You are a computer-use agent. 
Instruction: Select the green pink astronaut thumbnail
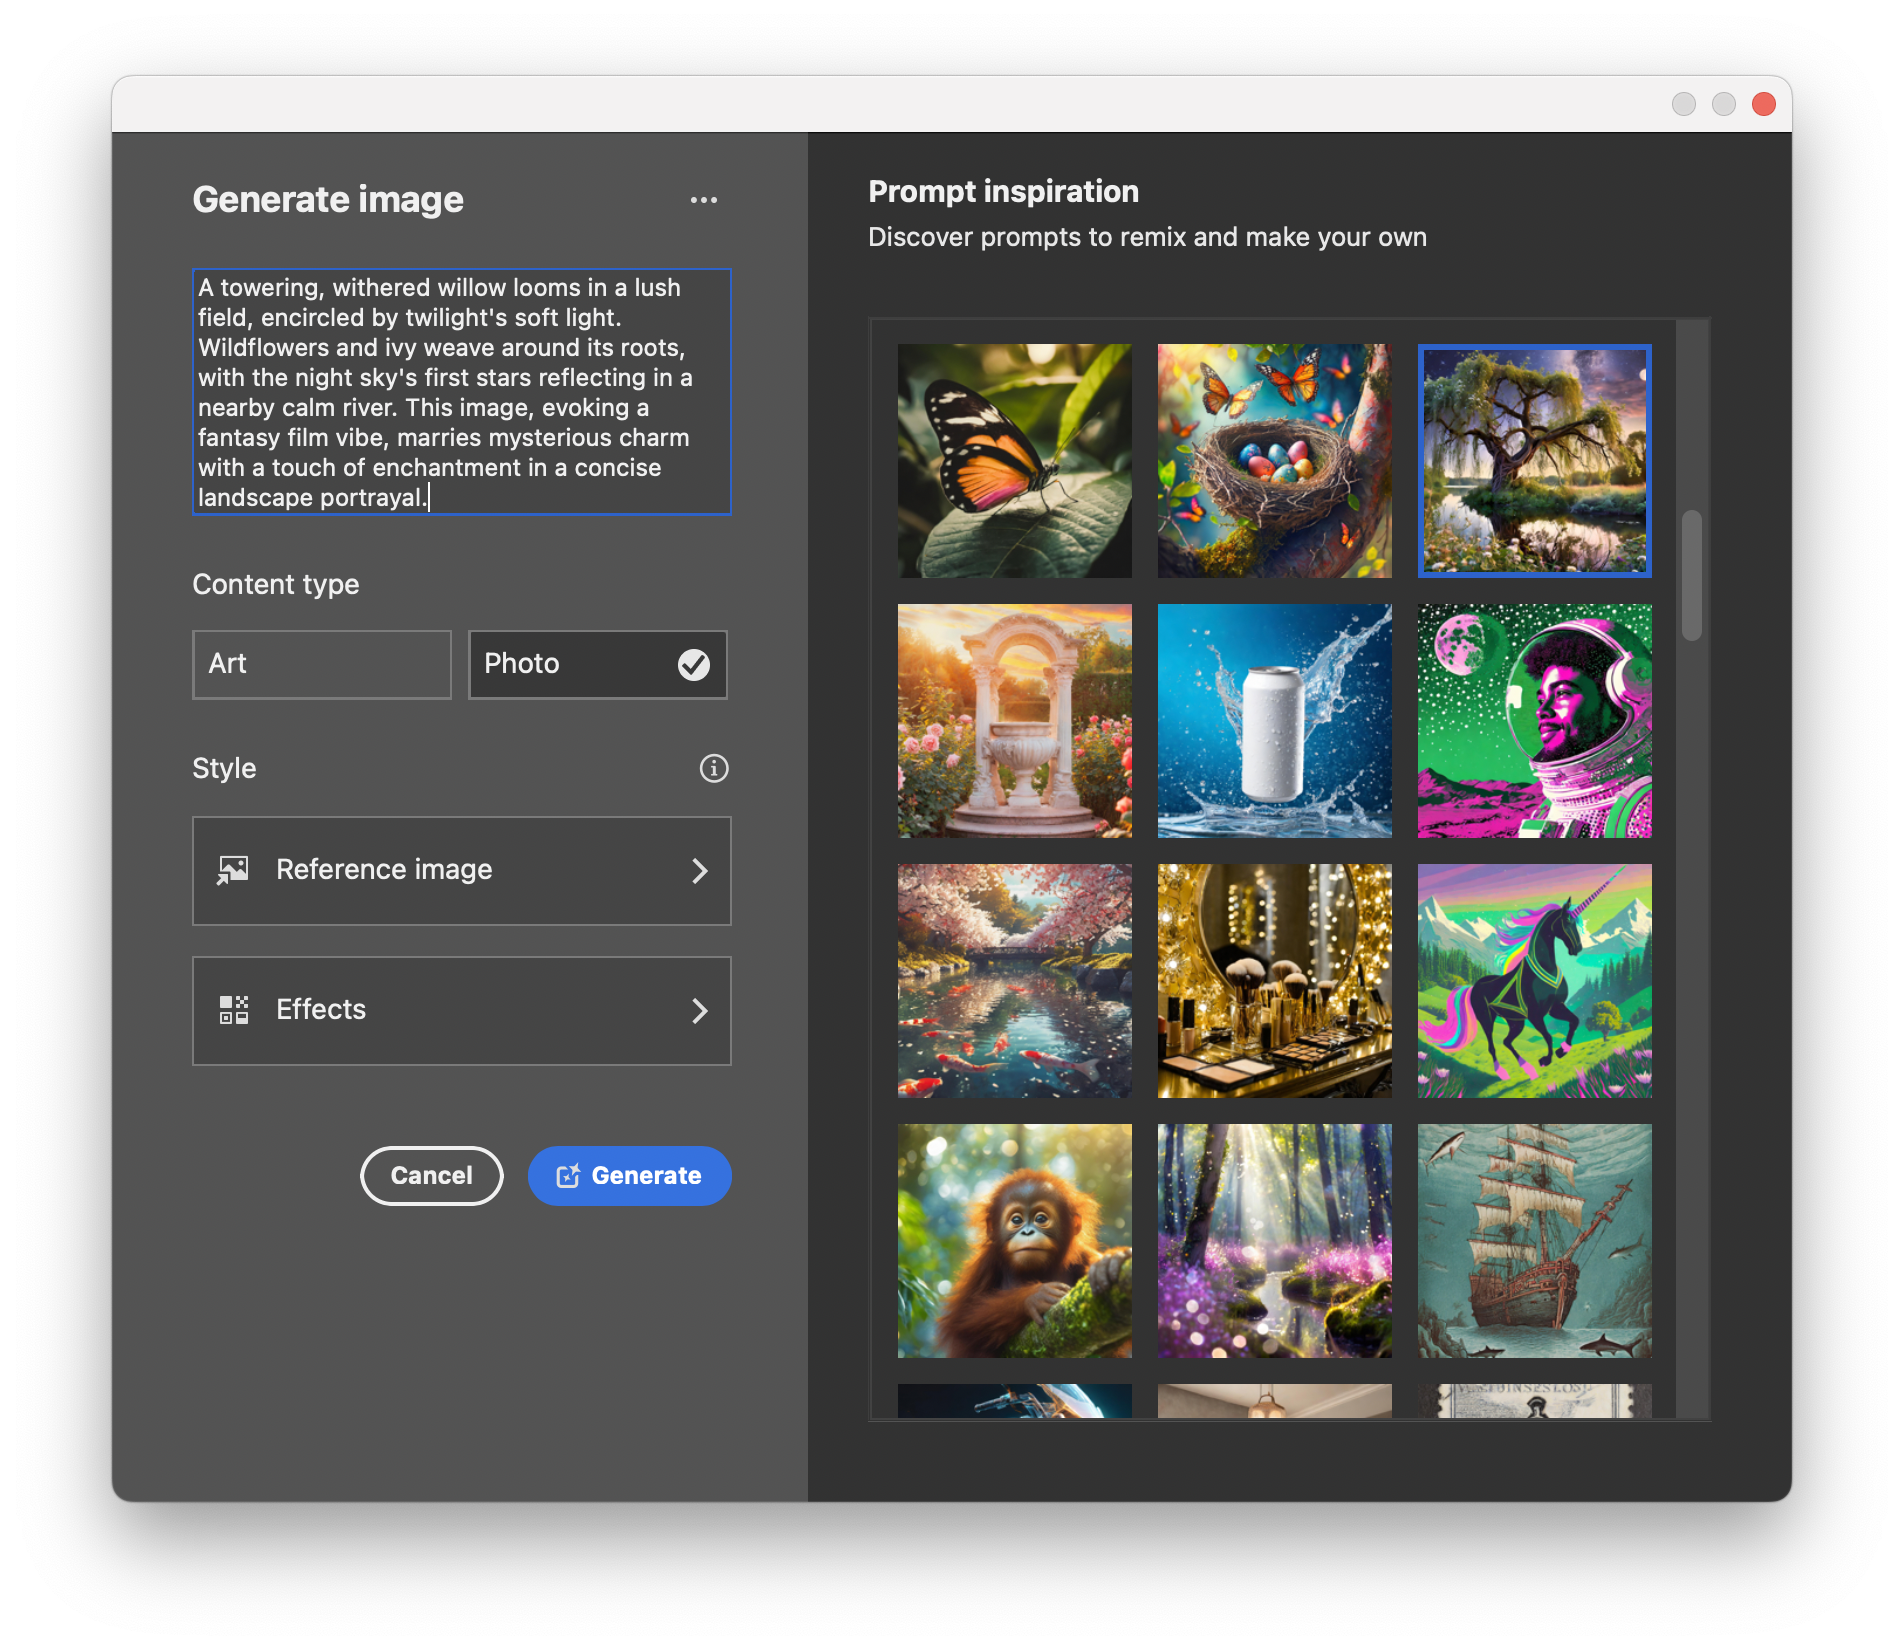click(1535, 721)
